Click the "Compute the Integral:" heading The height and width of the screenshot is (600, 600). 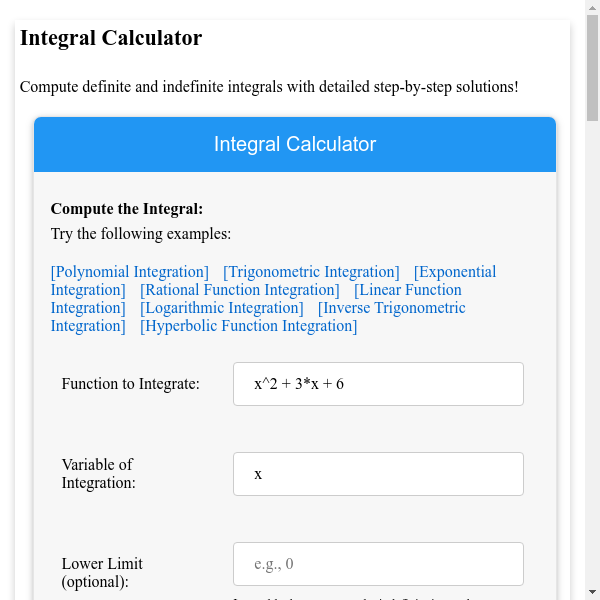[x=127, y=209]
